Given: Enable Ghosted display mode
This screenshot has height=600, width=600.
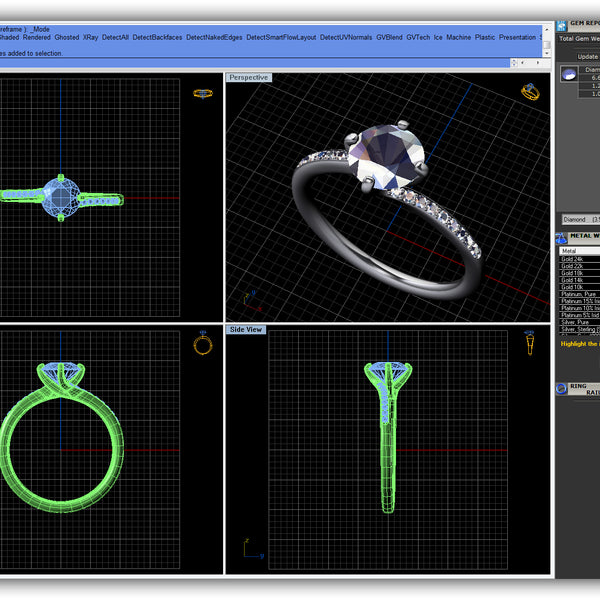Looking at the screenshot, I should (66, 37).
